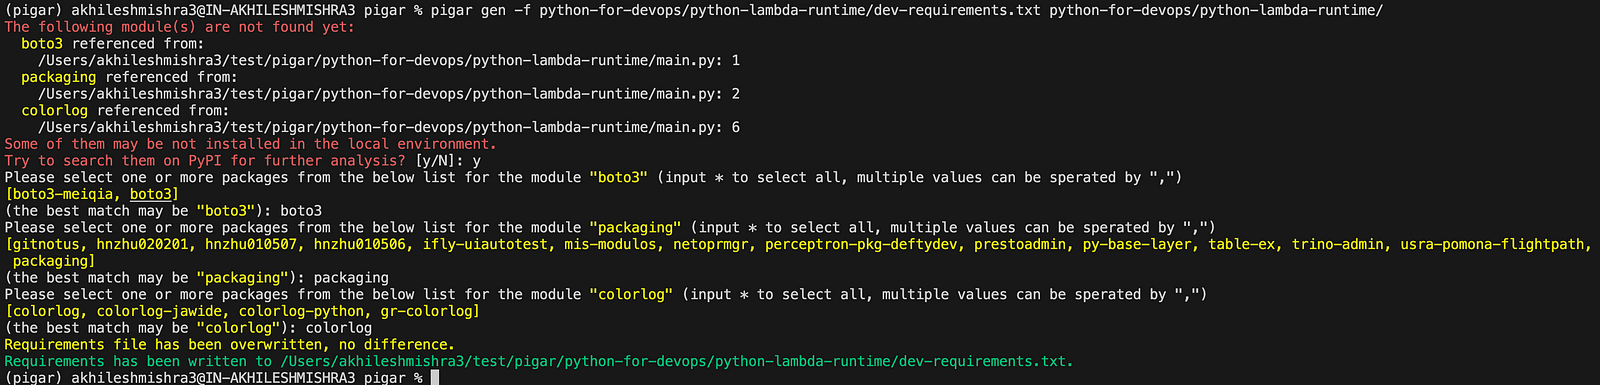Click the yellow boto3 module name line
This screenshot has height=385, width=1600.
point(42,44)
